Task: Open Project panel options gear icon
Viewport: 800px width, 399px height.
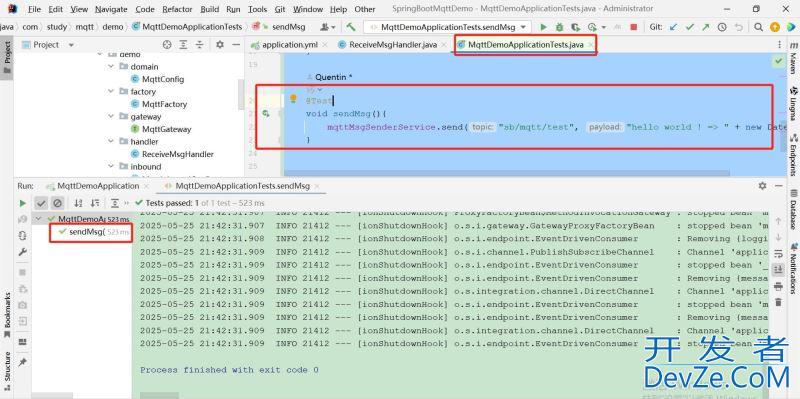Action: click(x=220, y=45)
